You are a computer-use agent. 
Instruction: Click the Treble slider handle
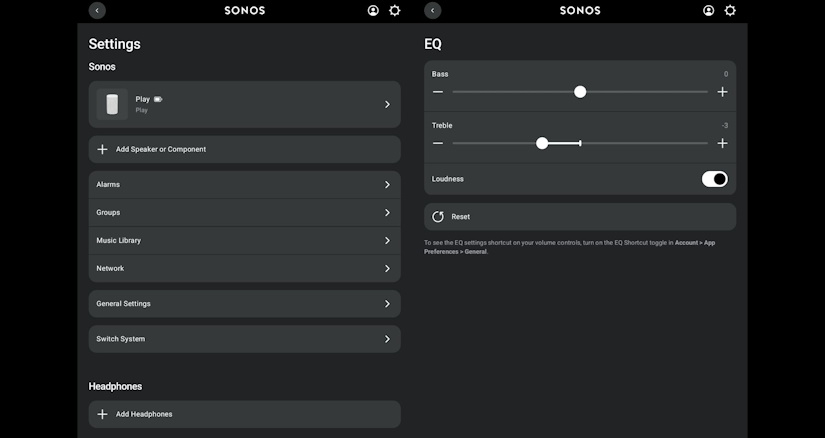point(542,143)
